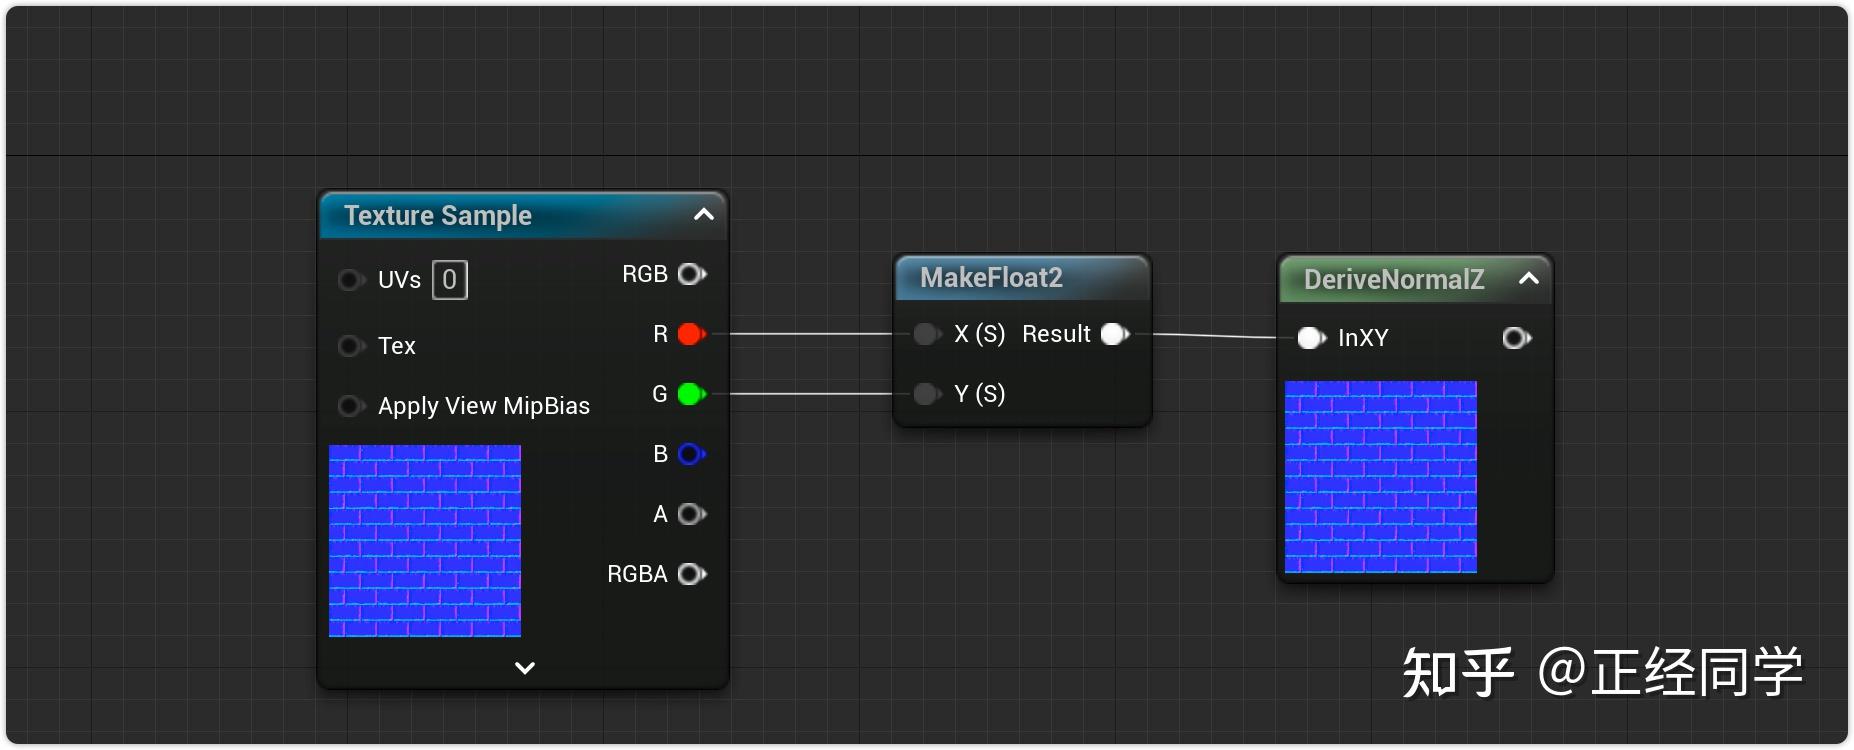Click the X (S) input pin
Image resolution: width=1854 pixels, height=750 pixels.
click(926, 334)
